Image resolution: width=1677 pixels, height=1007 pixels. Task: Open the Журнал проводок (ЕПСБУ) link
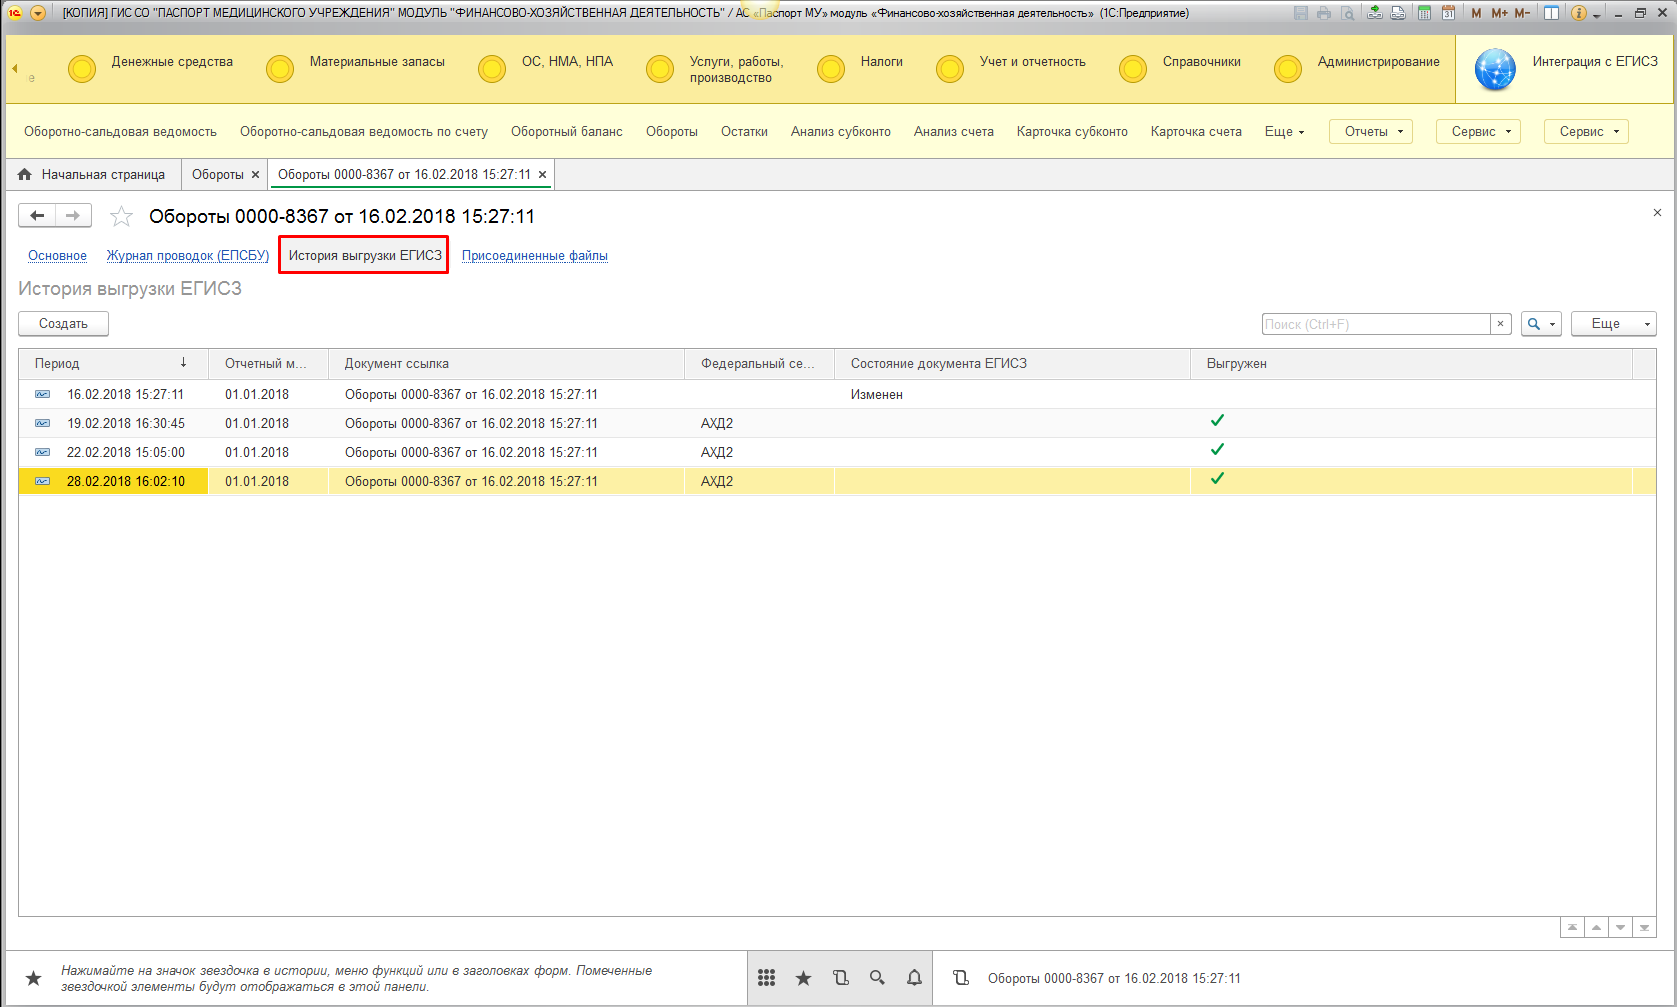click(x=188, y=256)
